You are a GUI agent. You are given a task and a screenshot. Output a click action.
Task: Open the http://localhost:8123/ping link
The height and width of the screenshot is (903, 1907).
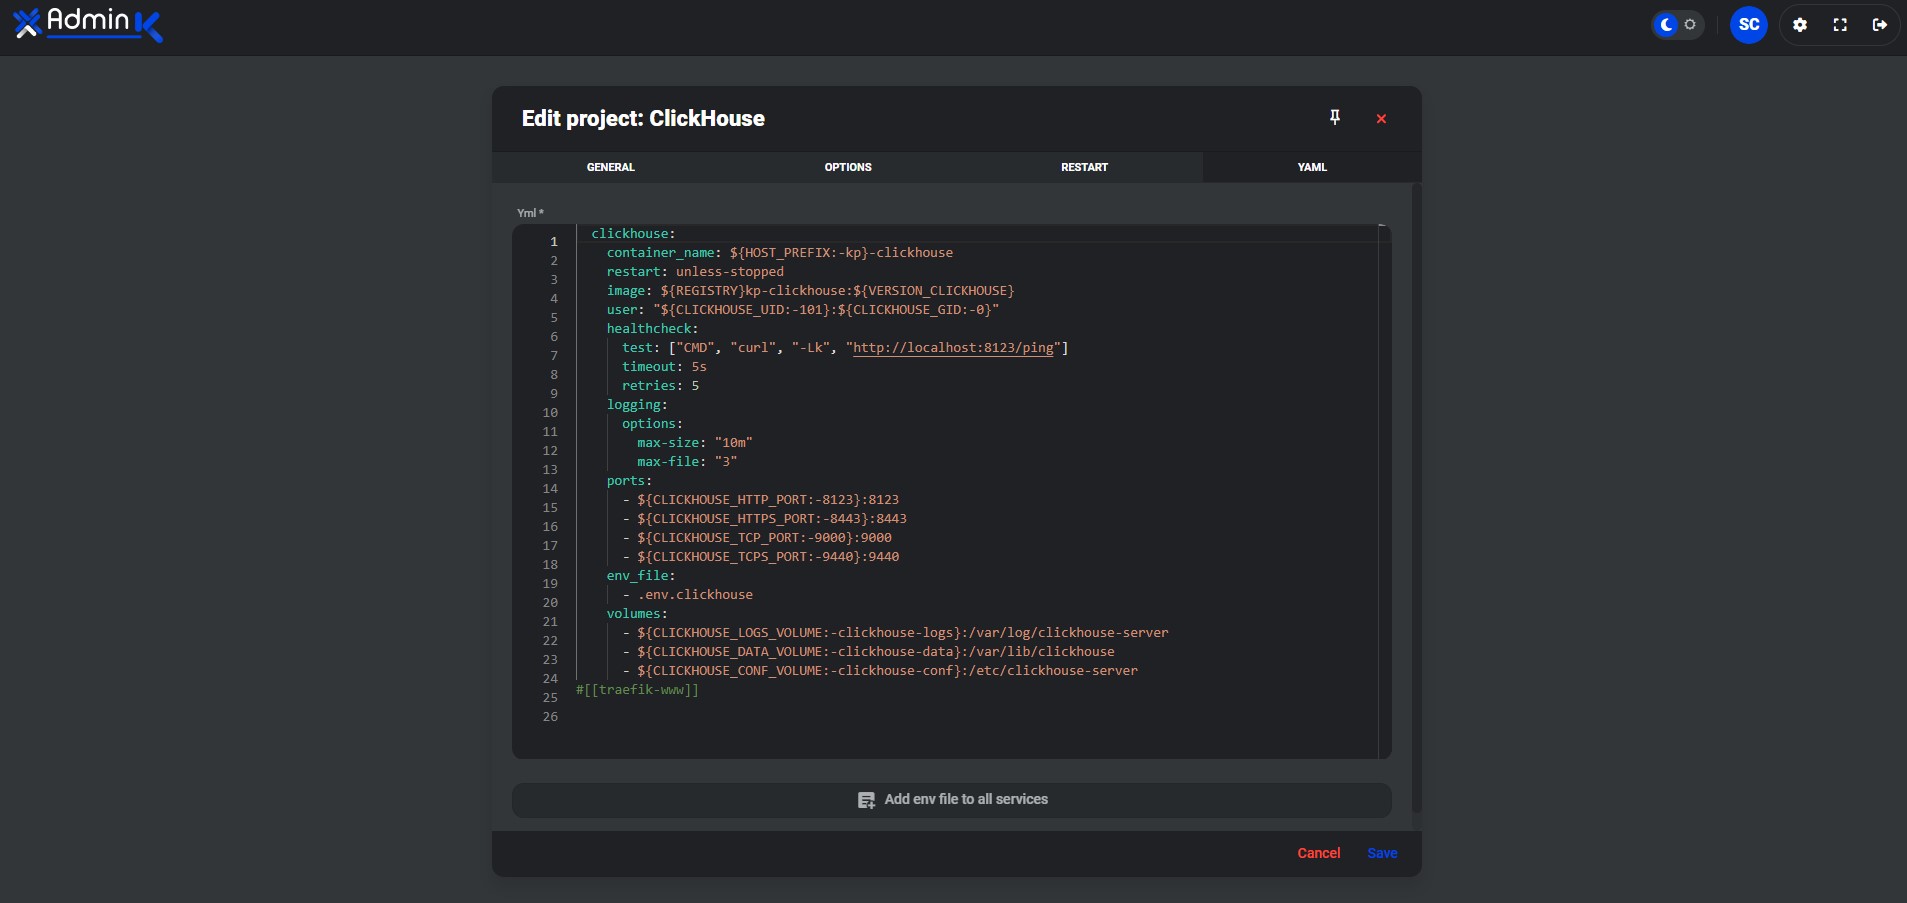pyautogui.click(x=953, y=348)
